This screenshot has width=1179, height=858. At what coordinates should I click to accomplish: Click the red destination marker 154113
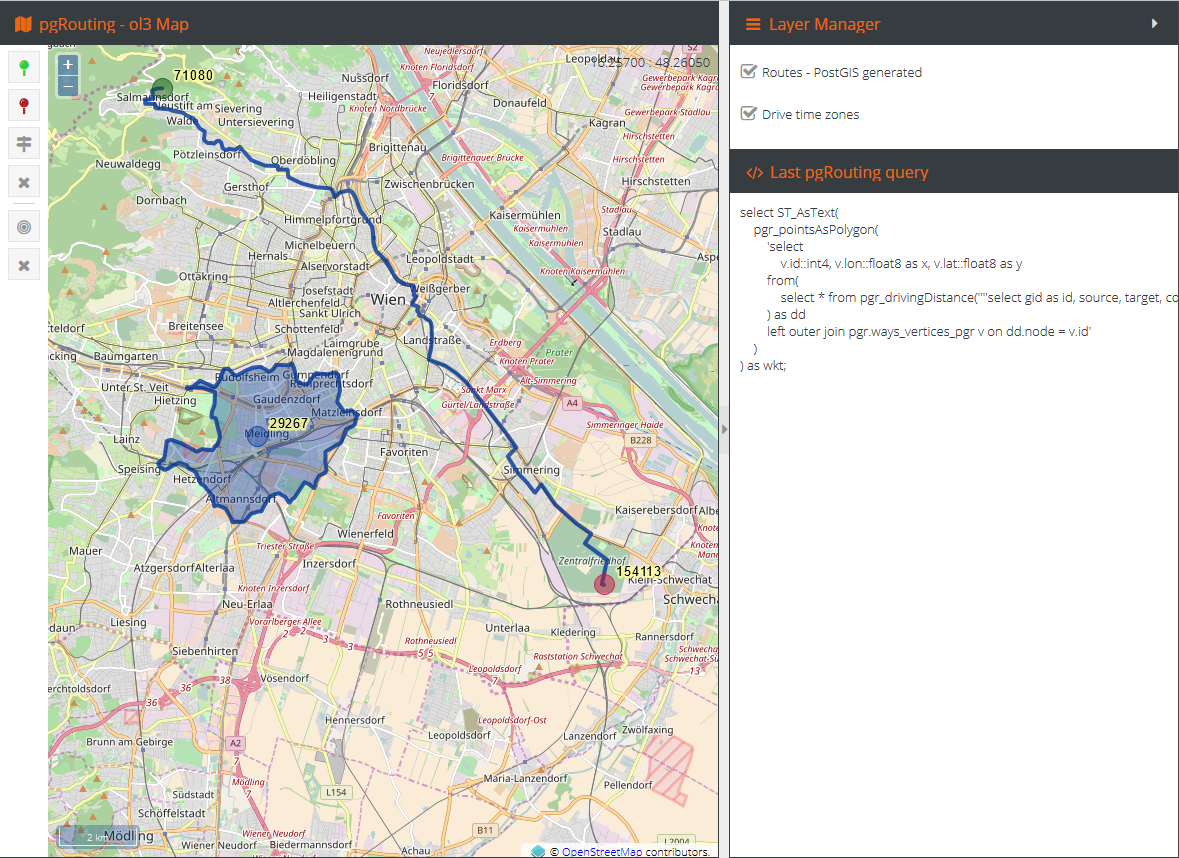tap(604, 584)
